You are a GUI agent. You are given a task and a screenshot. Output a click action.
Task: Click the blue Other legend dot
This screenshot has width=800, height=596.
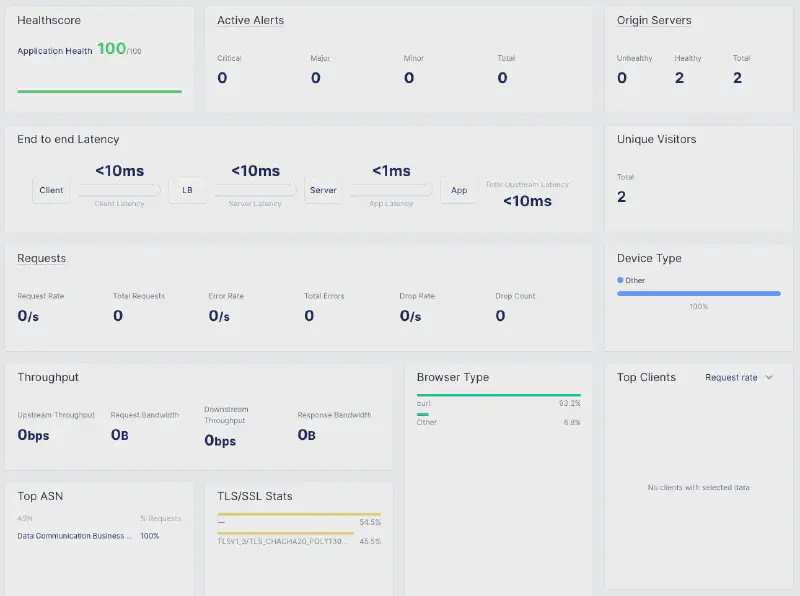620,280
